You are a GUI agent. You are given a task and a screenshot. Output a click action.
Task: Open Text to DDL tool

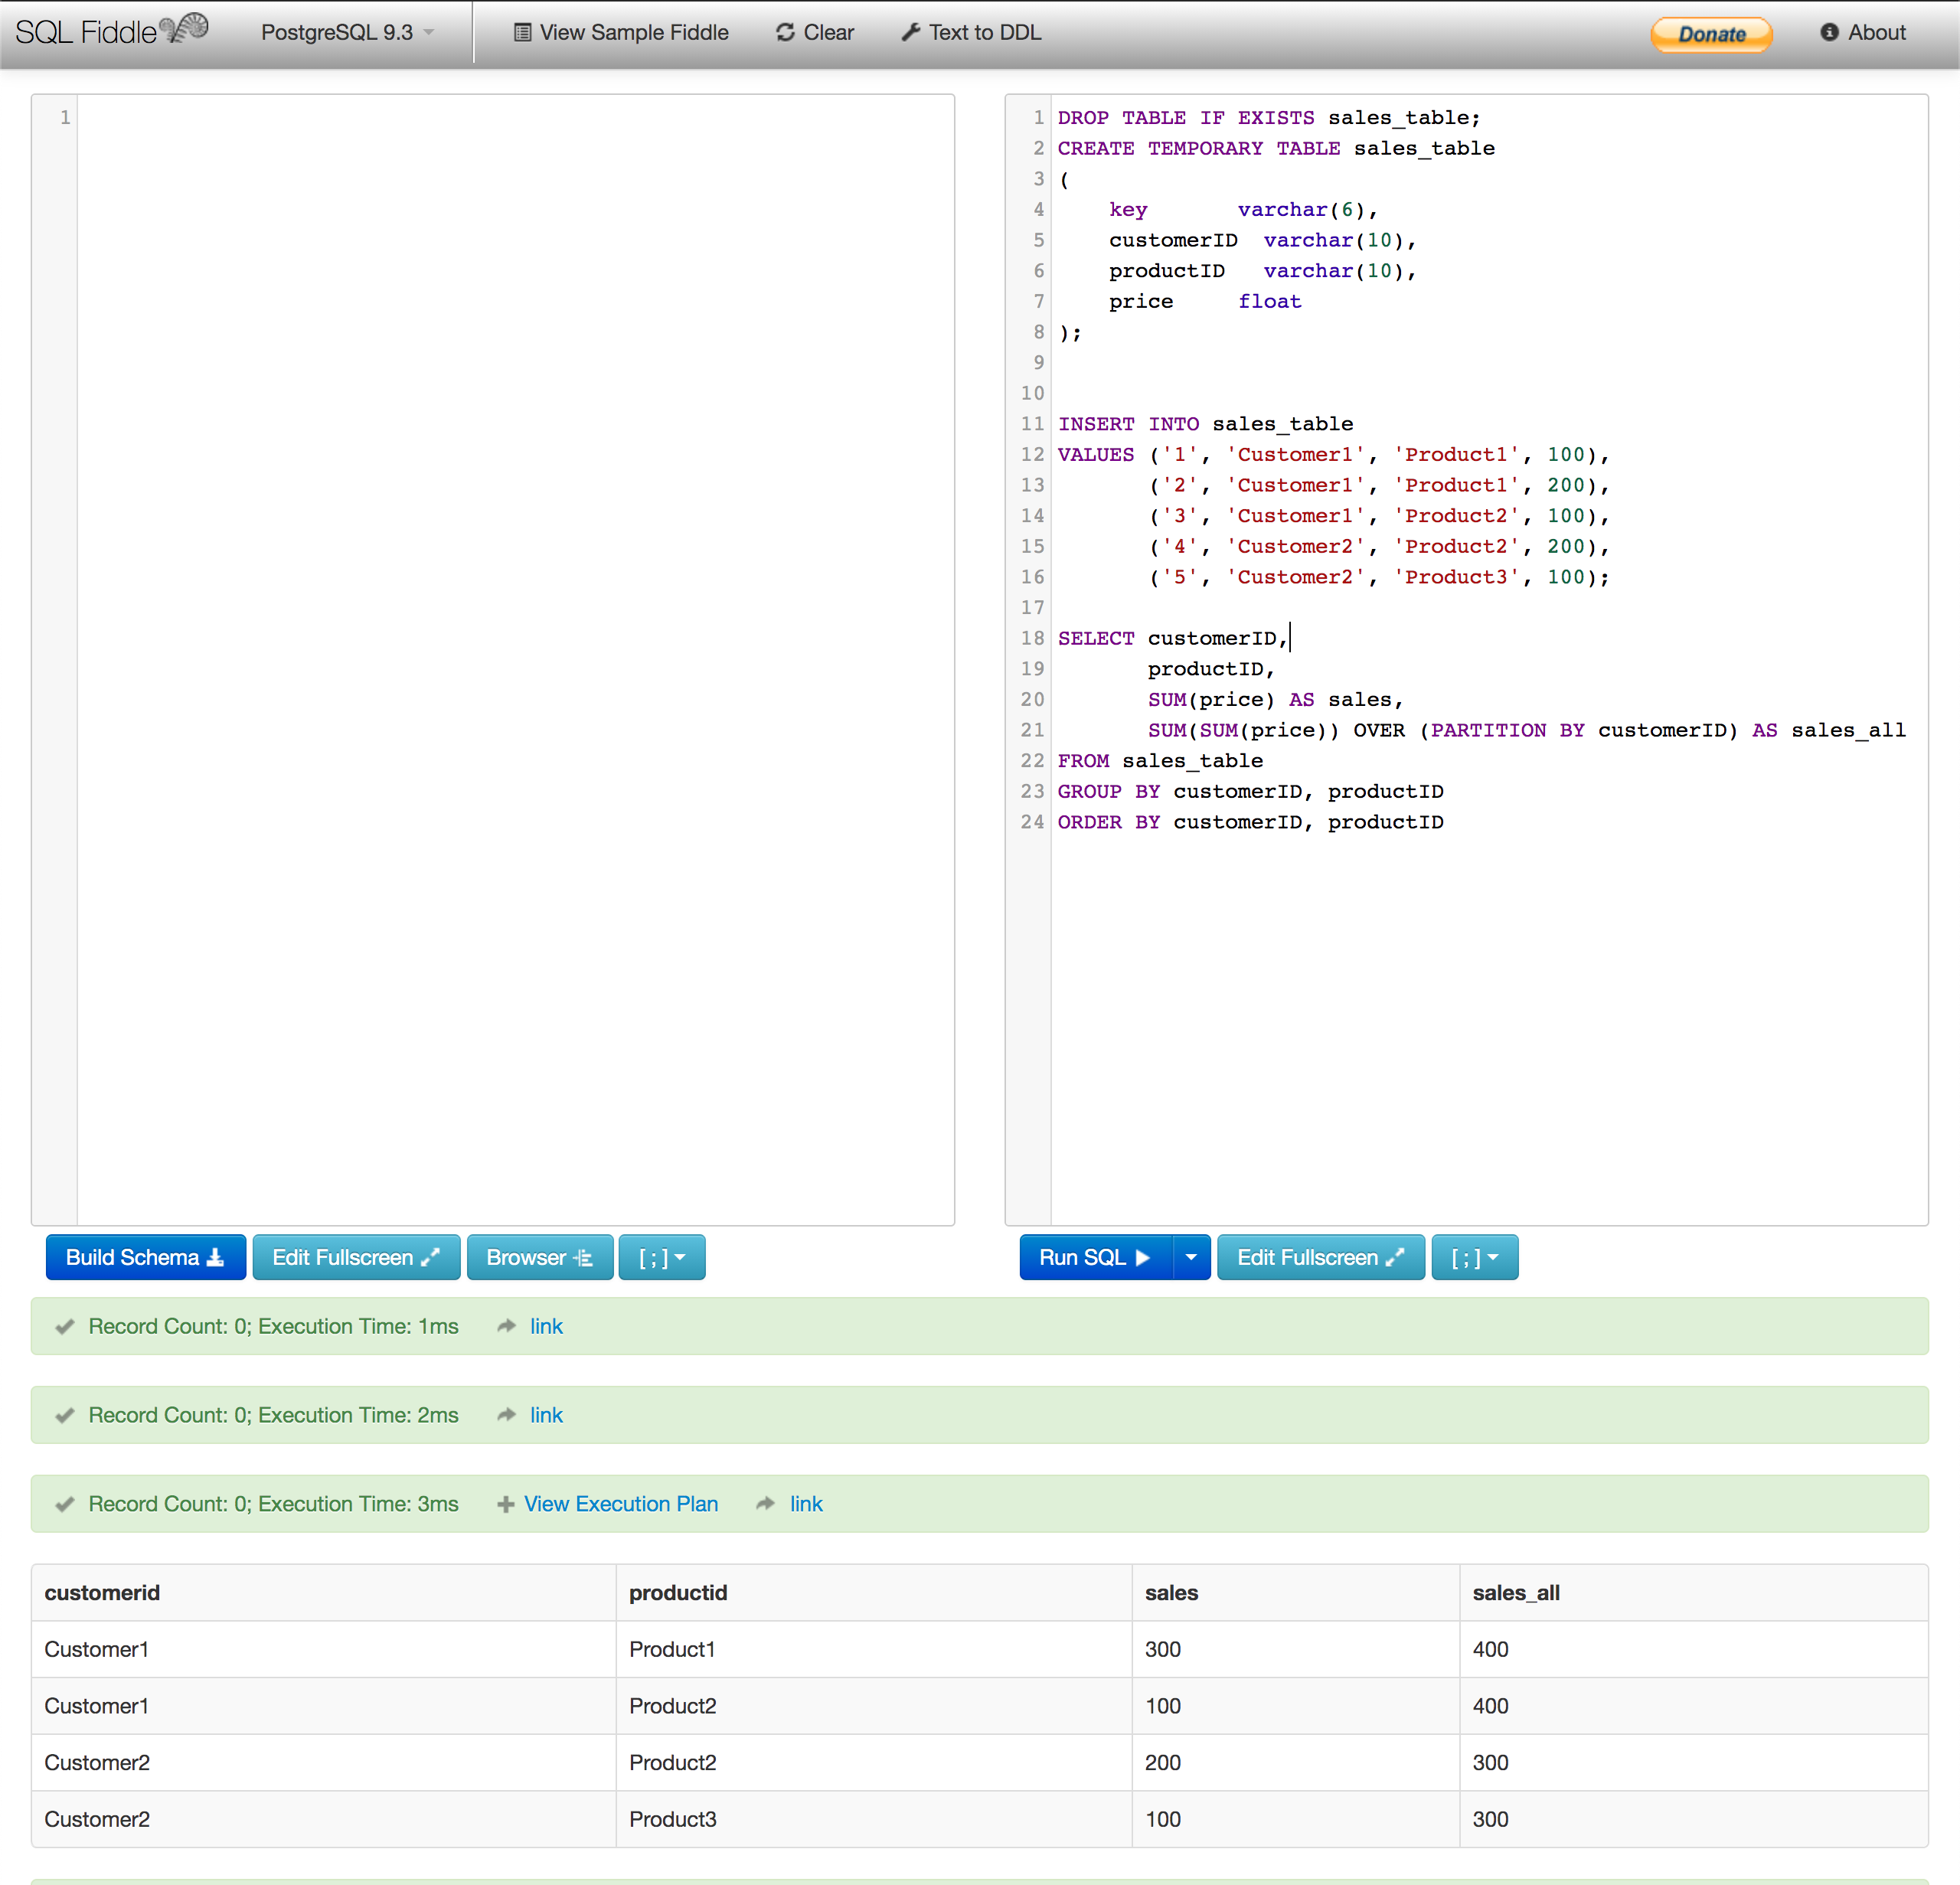pos(971,32)
